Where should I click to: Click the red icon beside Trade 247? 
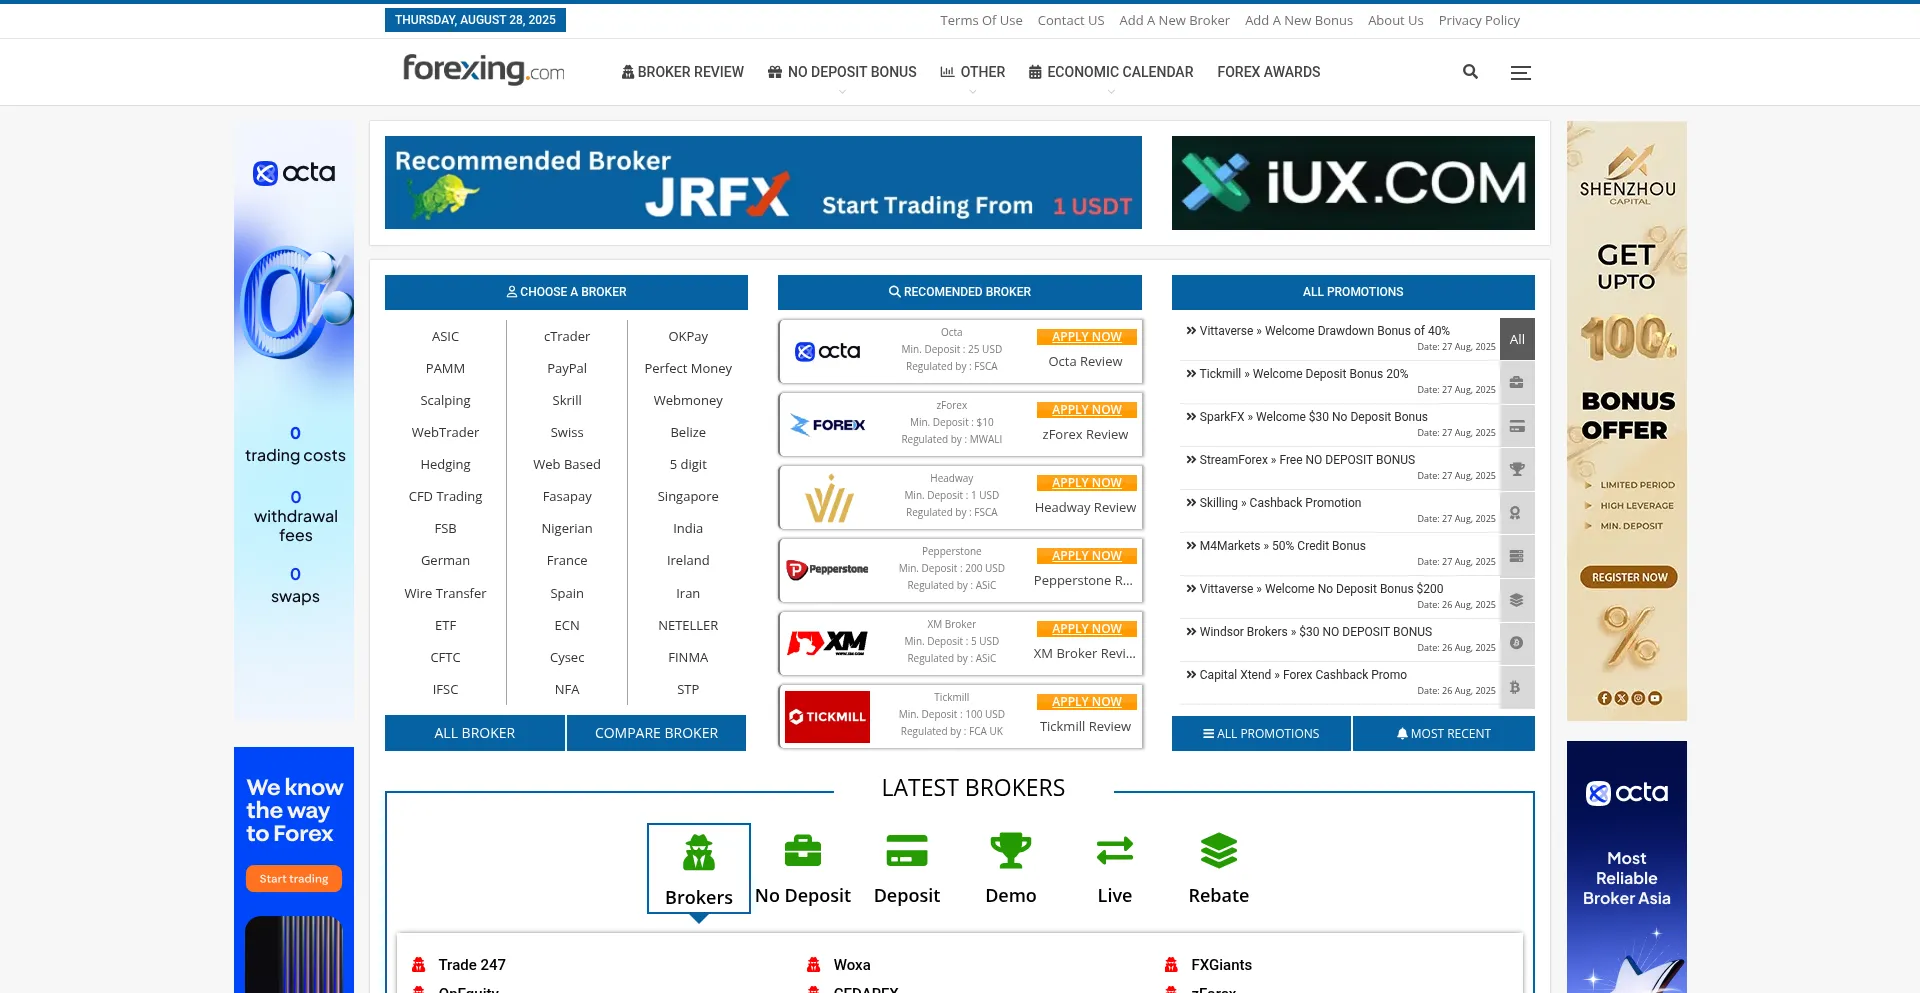tap(419, 965)
